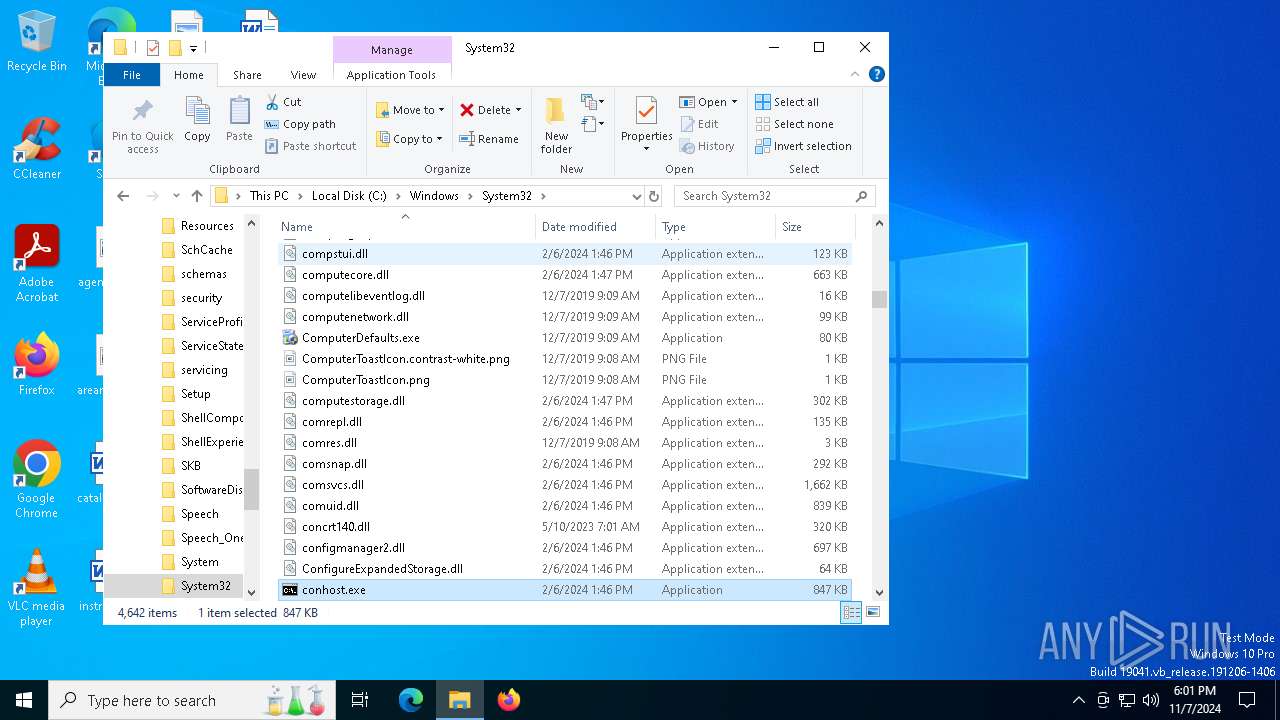Refresh the System32 folder view
The height and width of the screenshot is (720, 1280).
pyautogui.click(x=654, y=196)
